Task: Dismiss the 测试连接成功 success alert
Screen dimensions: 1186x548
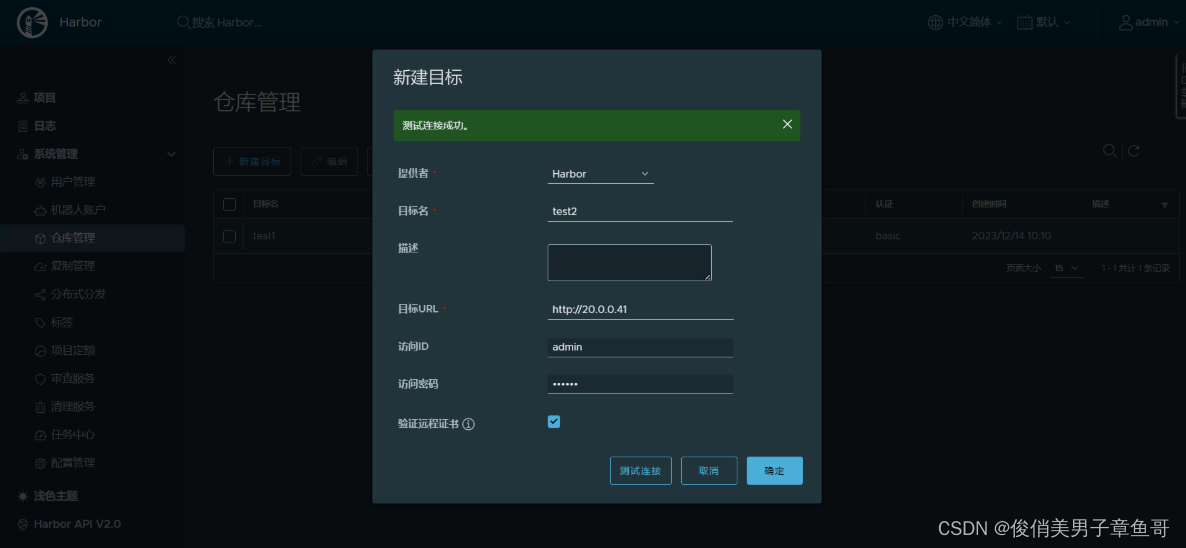Action: point(787,124)
